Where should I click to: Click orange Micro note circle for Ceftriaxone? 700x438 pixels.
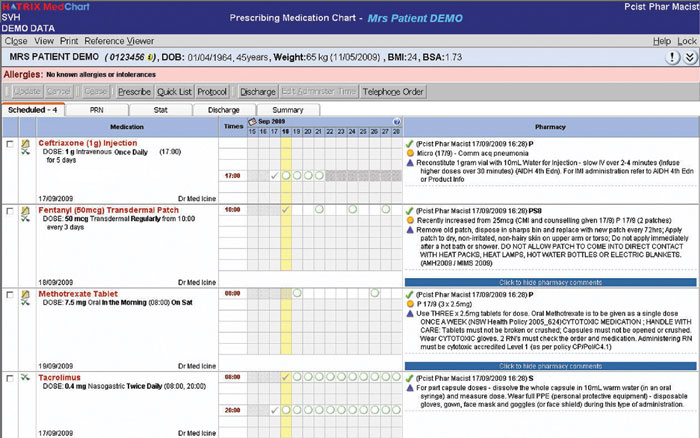point(410,153)
